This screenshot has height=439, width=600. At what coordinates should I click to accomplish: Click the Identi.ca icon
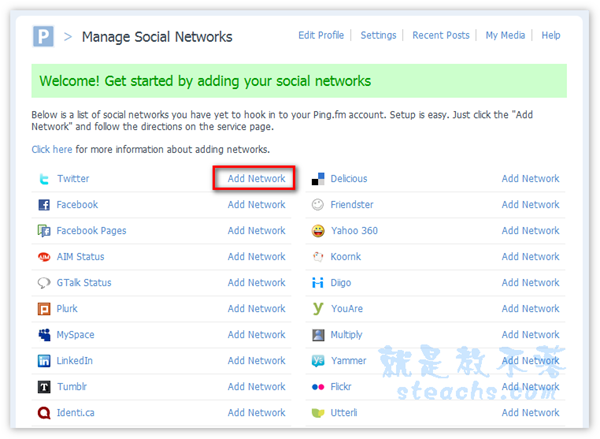click(44, 413)
